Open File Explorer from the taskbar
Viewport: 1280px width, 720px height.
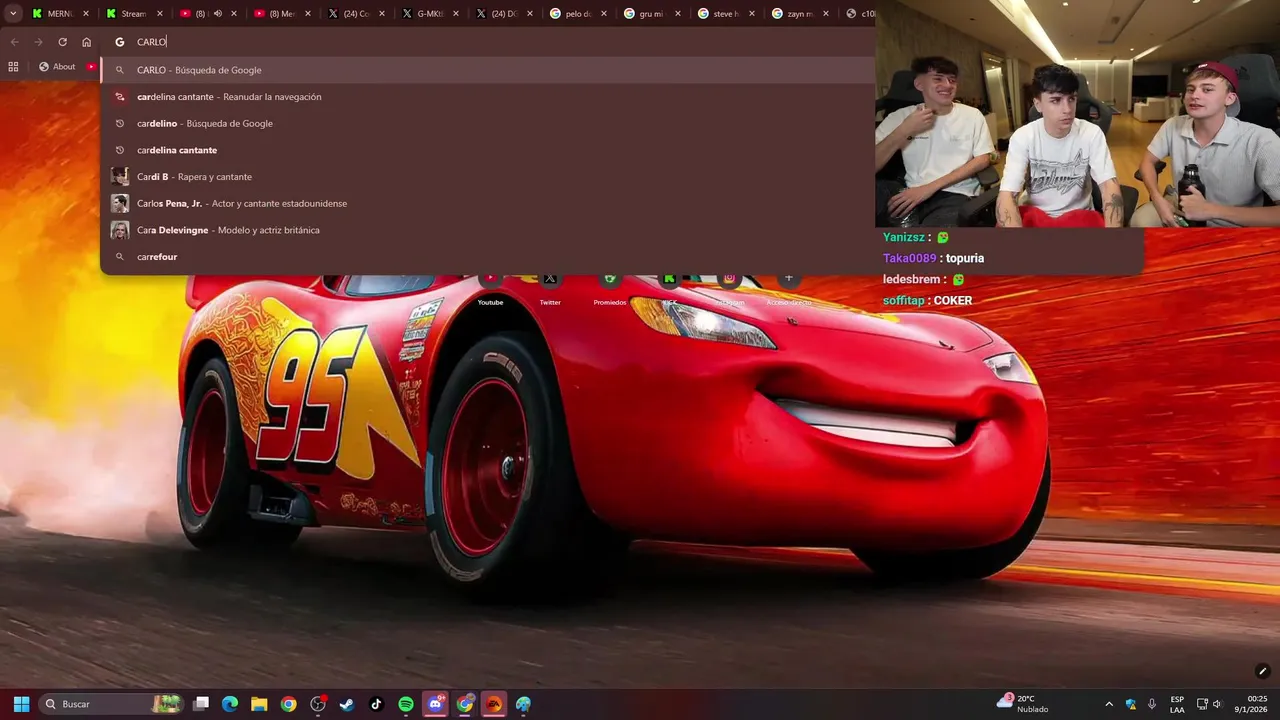point(259,704)
